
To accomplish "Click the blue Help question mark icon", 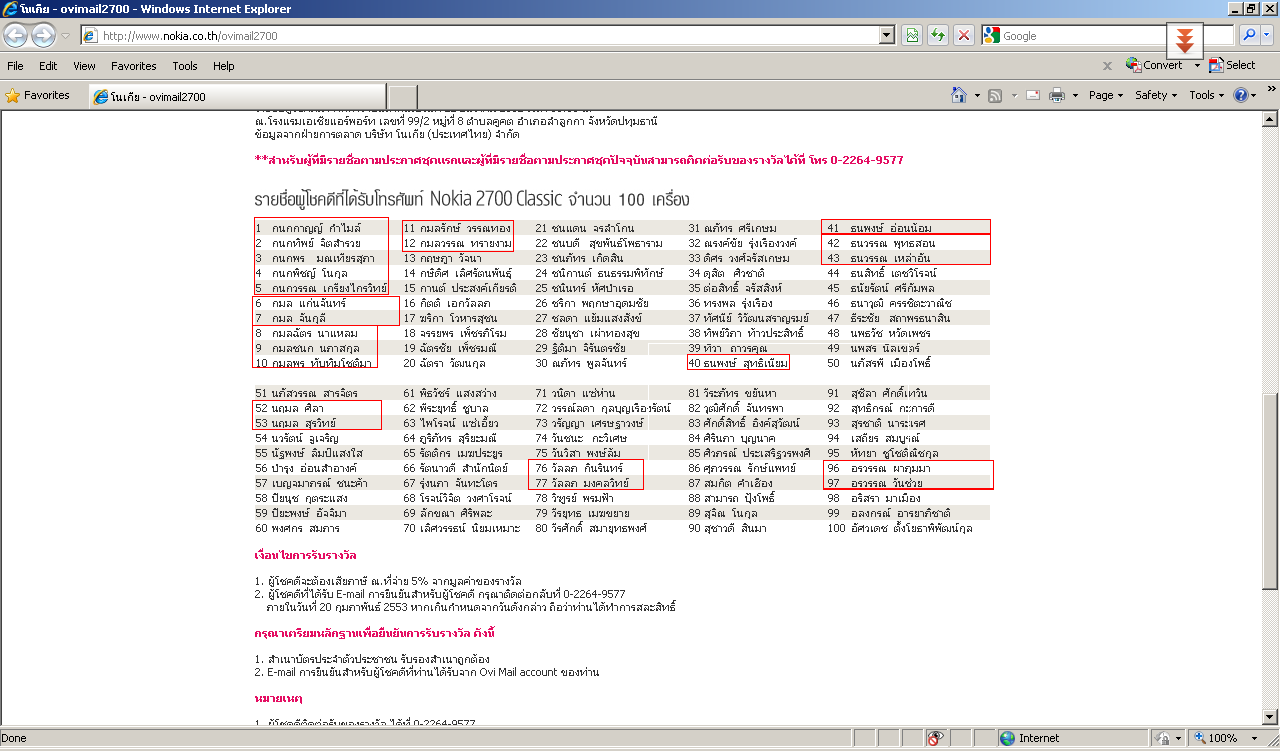I will (x=1241, y=95).
